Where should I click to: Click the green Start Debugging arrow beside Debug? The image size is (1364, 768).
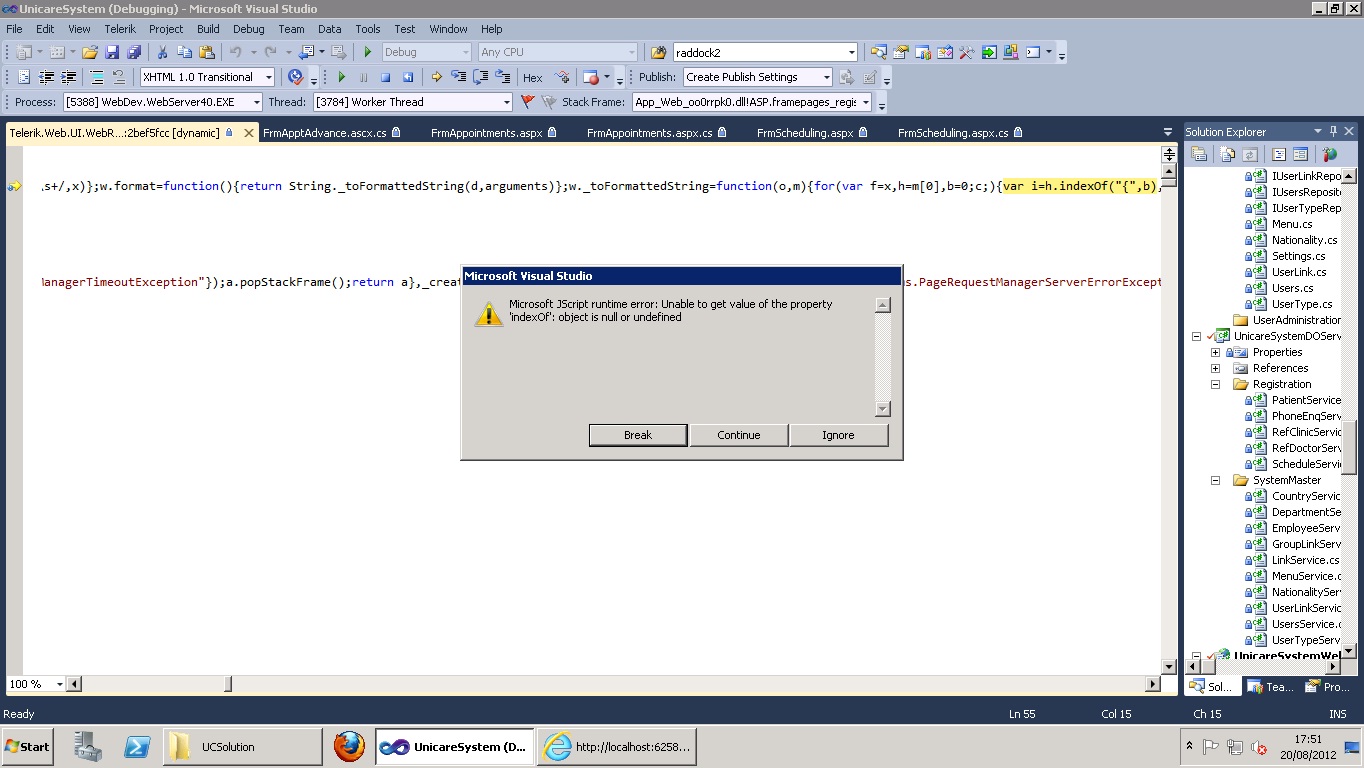pyautogui.click(x=367, y=52)
